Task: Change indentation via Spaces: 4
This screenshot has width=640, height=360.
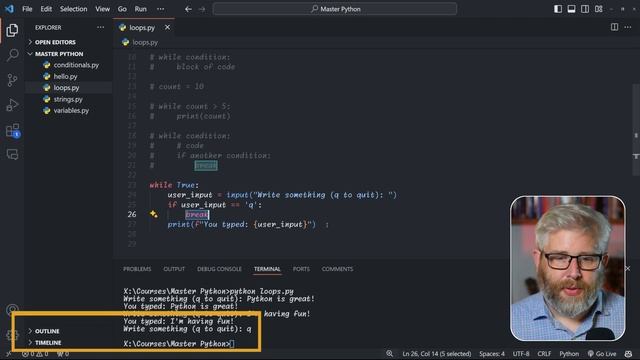Action: pos(492,354)
